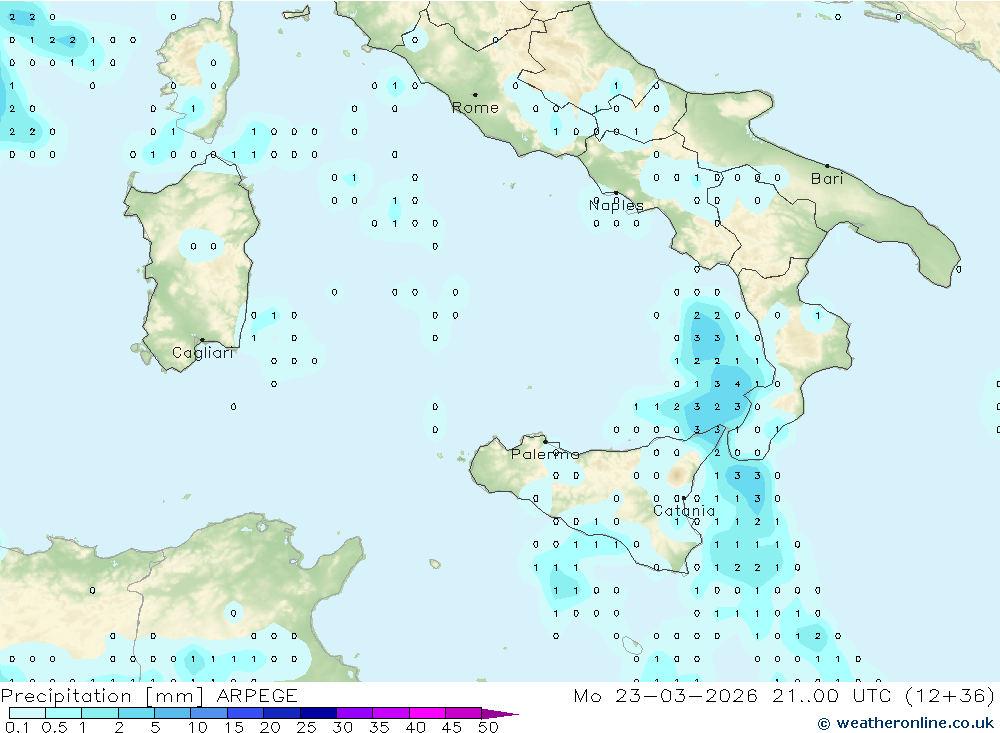Click the date 'Mo 23-03-2026'
The image size is (1000, 733).
click(666, 695)
